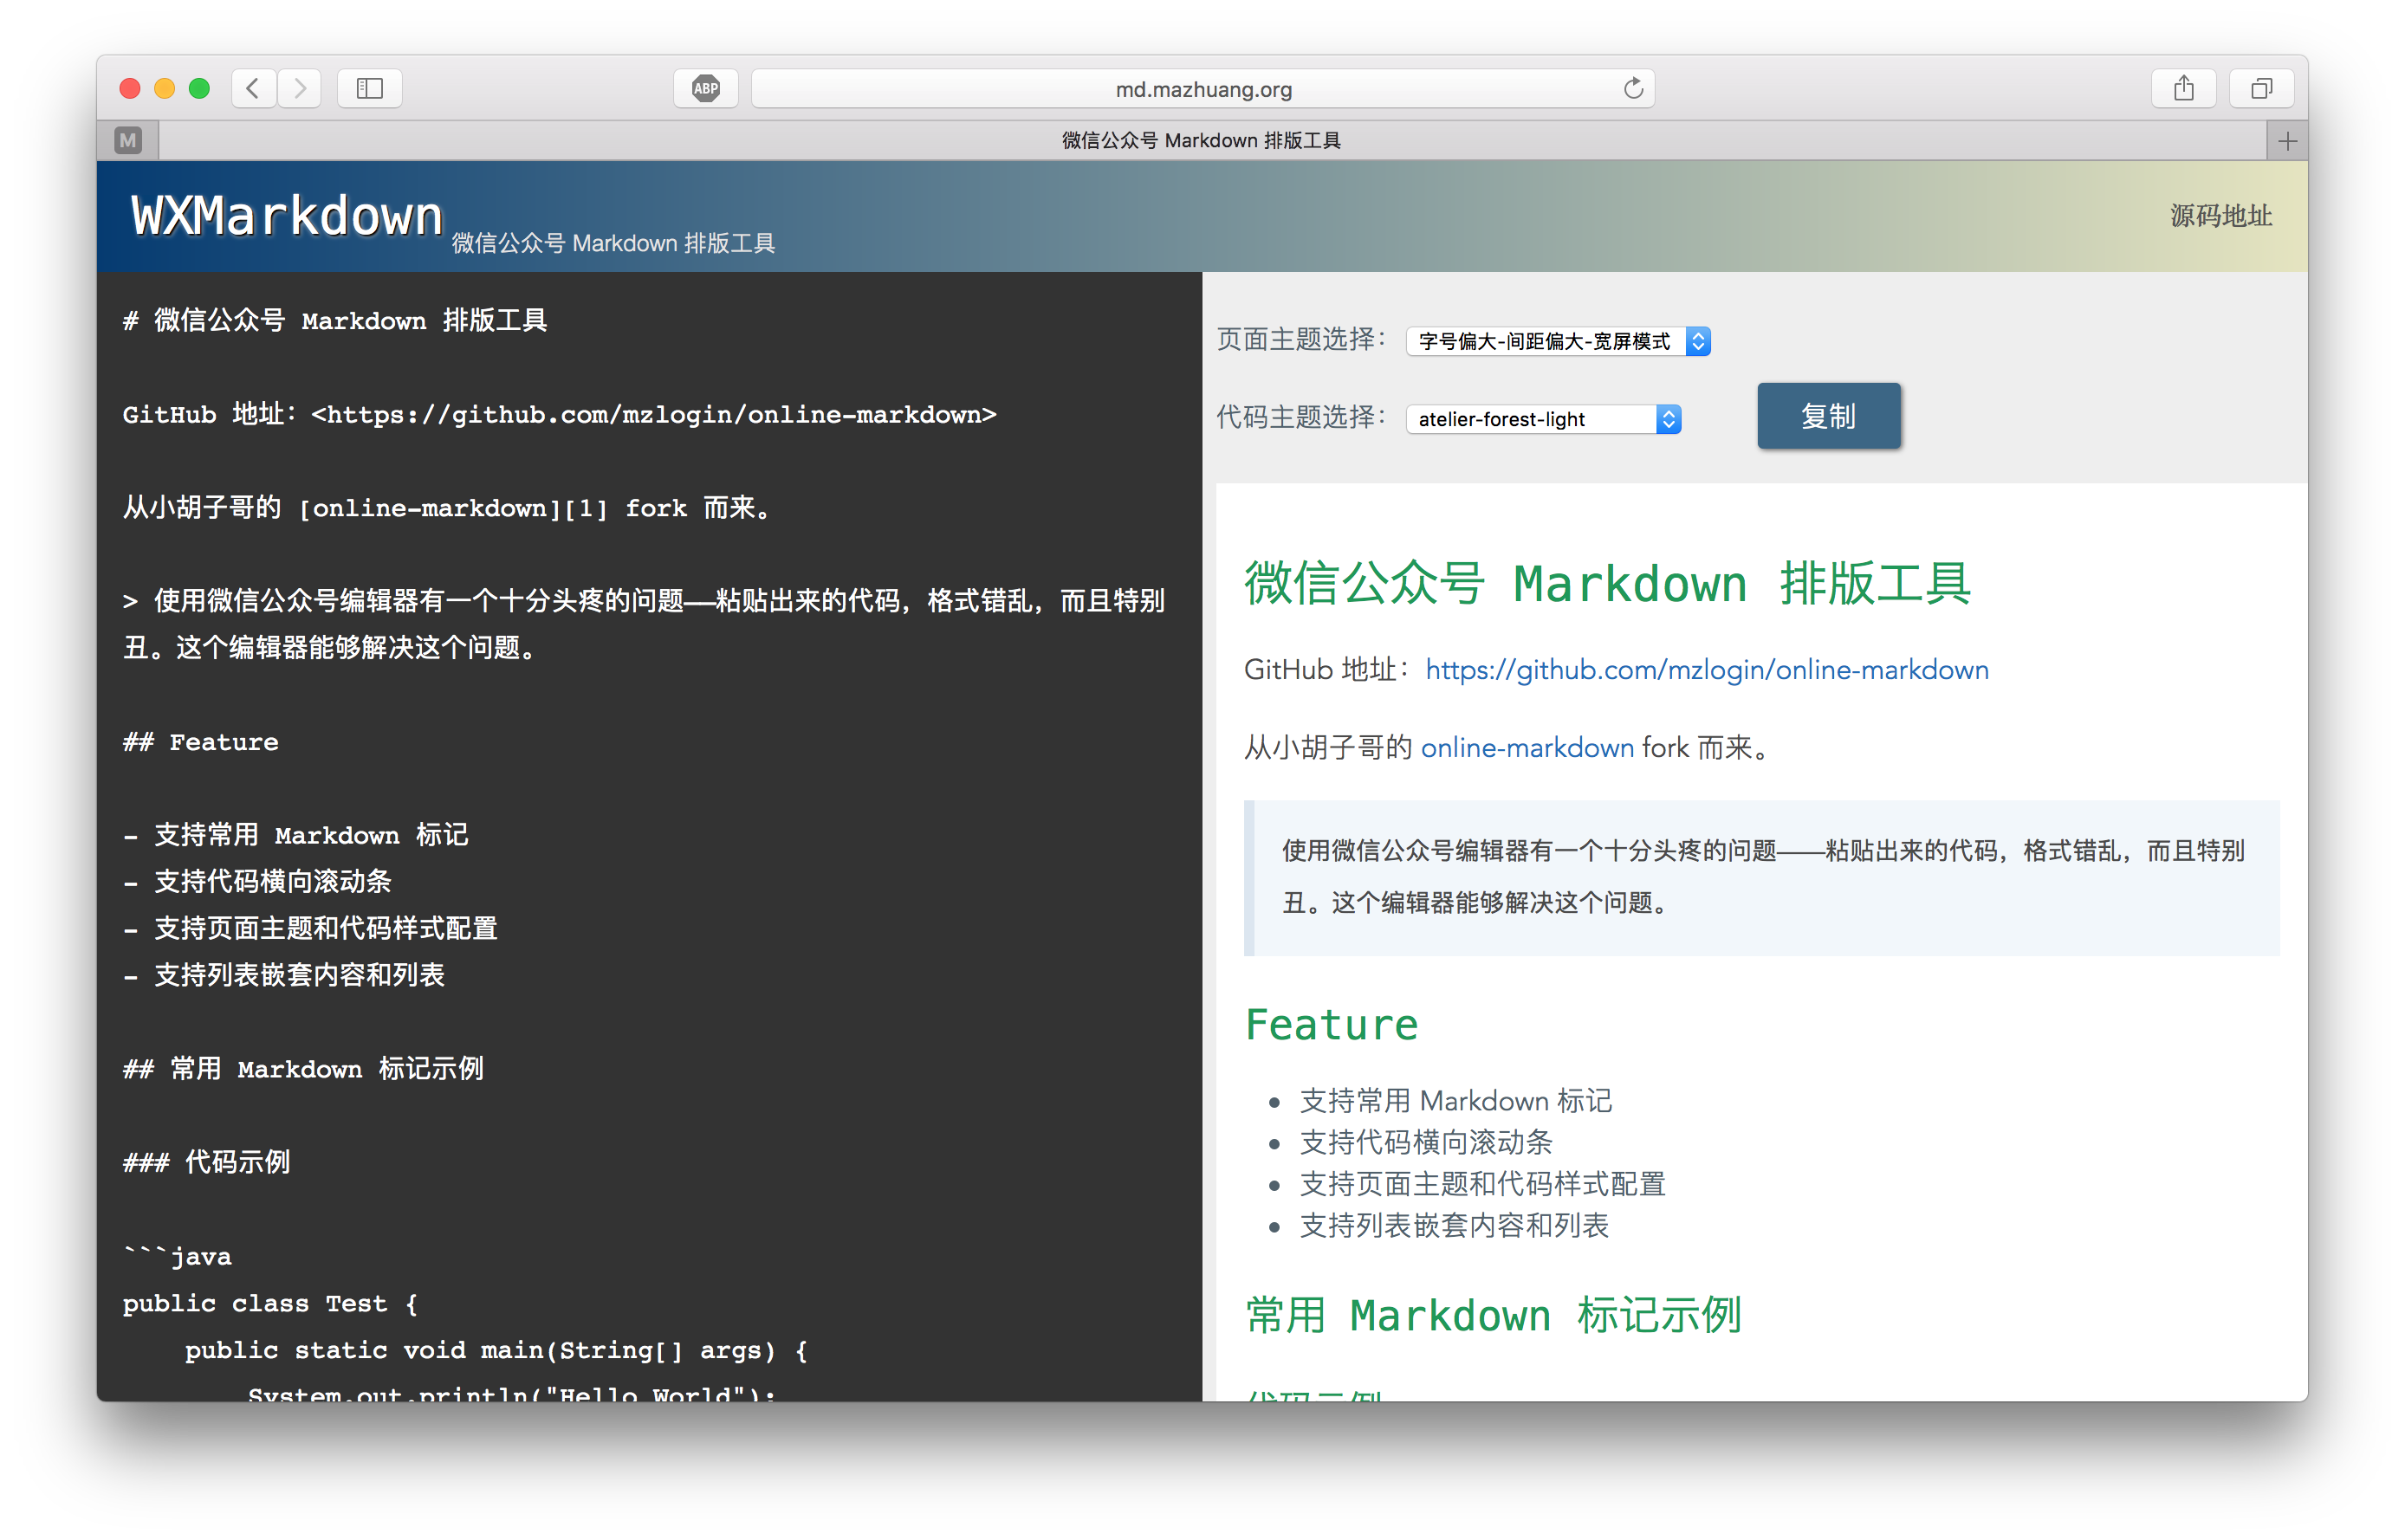The image size is (2405, 1540).
Task: Click the 复制 copy button
Action: (x=1828, y=416)
